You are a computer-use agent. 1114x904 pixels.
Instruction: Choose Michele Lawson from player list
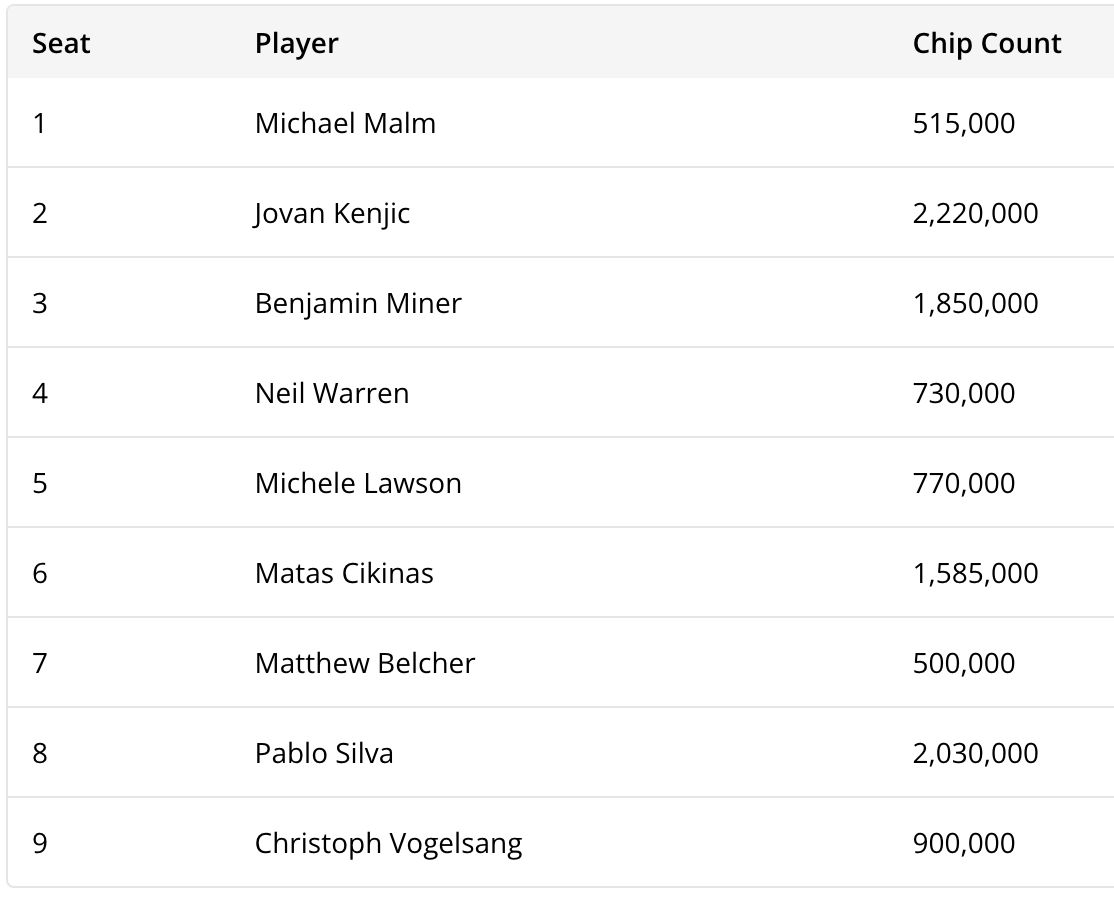coord(358,484)
